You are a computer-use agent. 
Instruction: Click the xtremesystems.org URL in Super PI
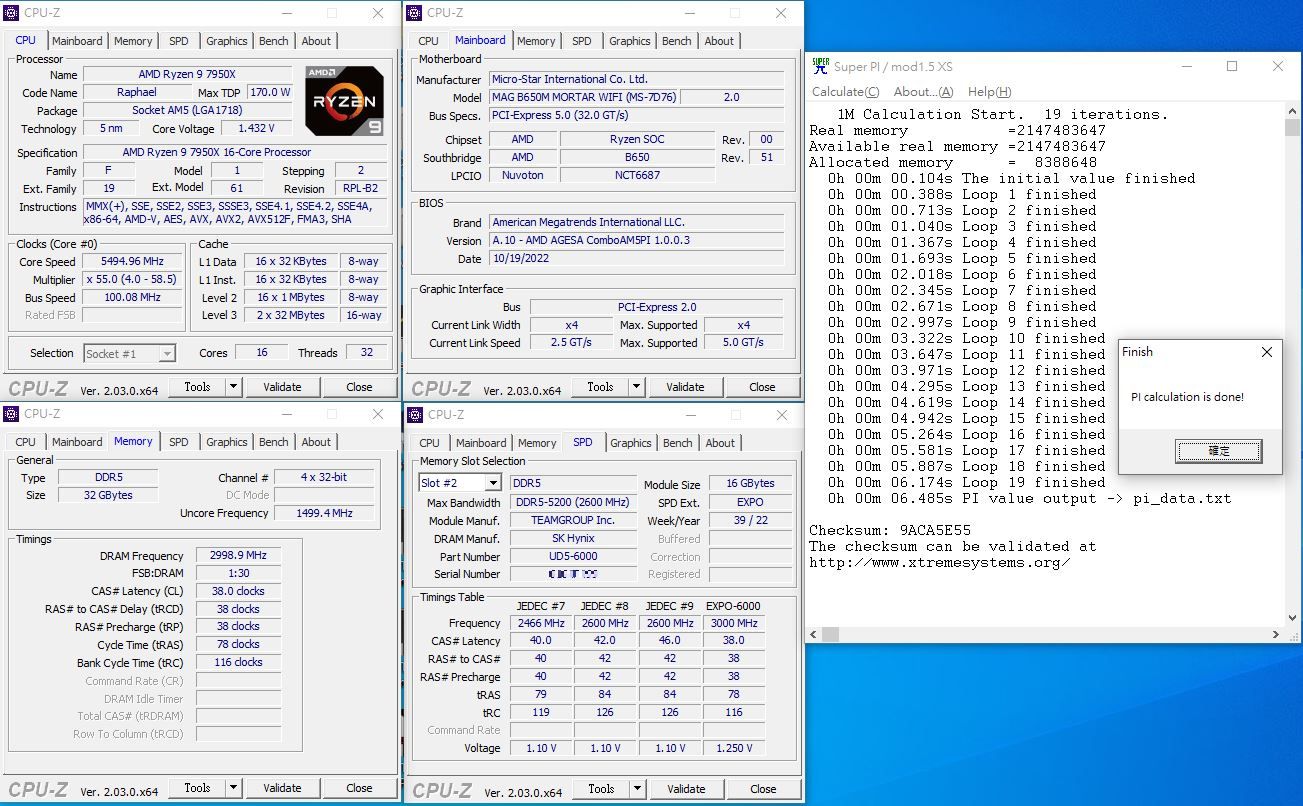[x=940, y=562]
